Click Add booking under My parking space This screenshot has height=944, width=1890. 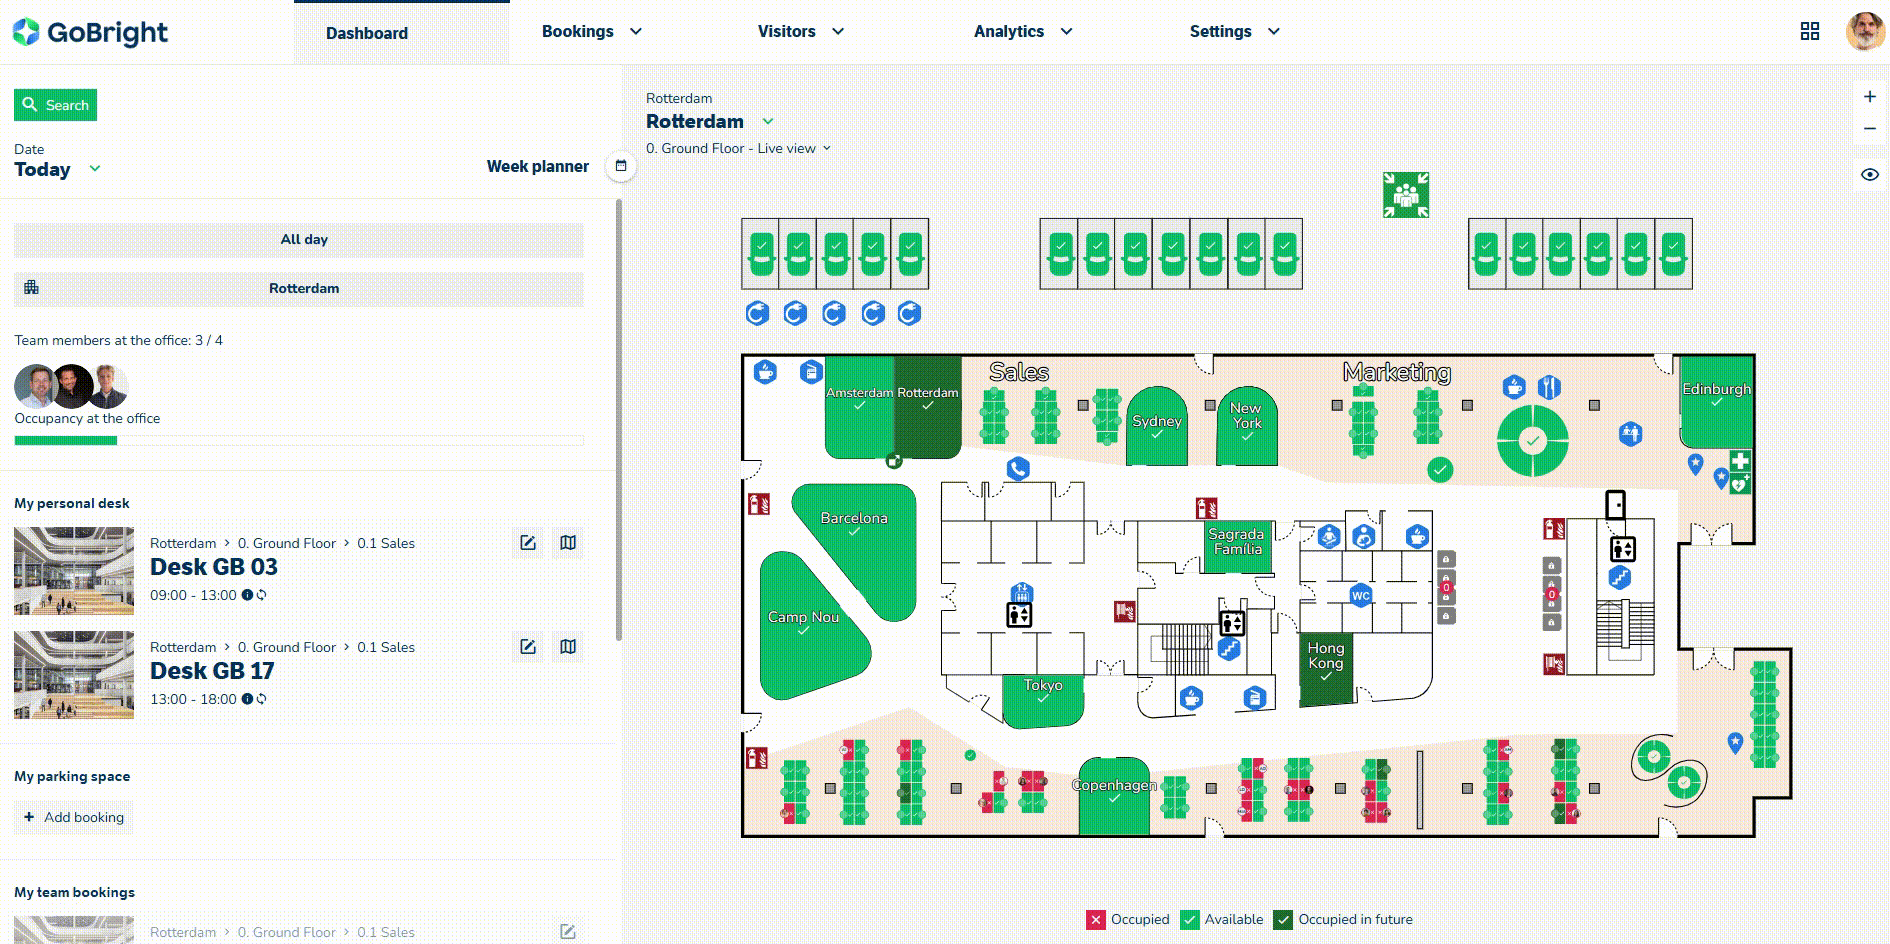point(73,817)
